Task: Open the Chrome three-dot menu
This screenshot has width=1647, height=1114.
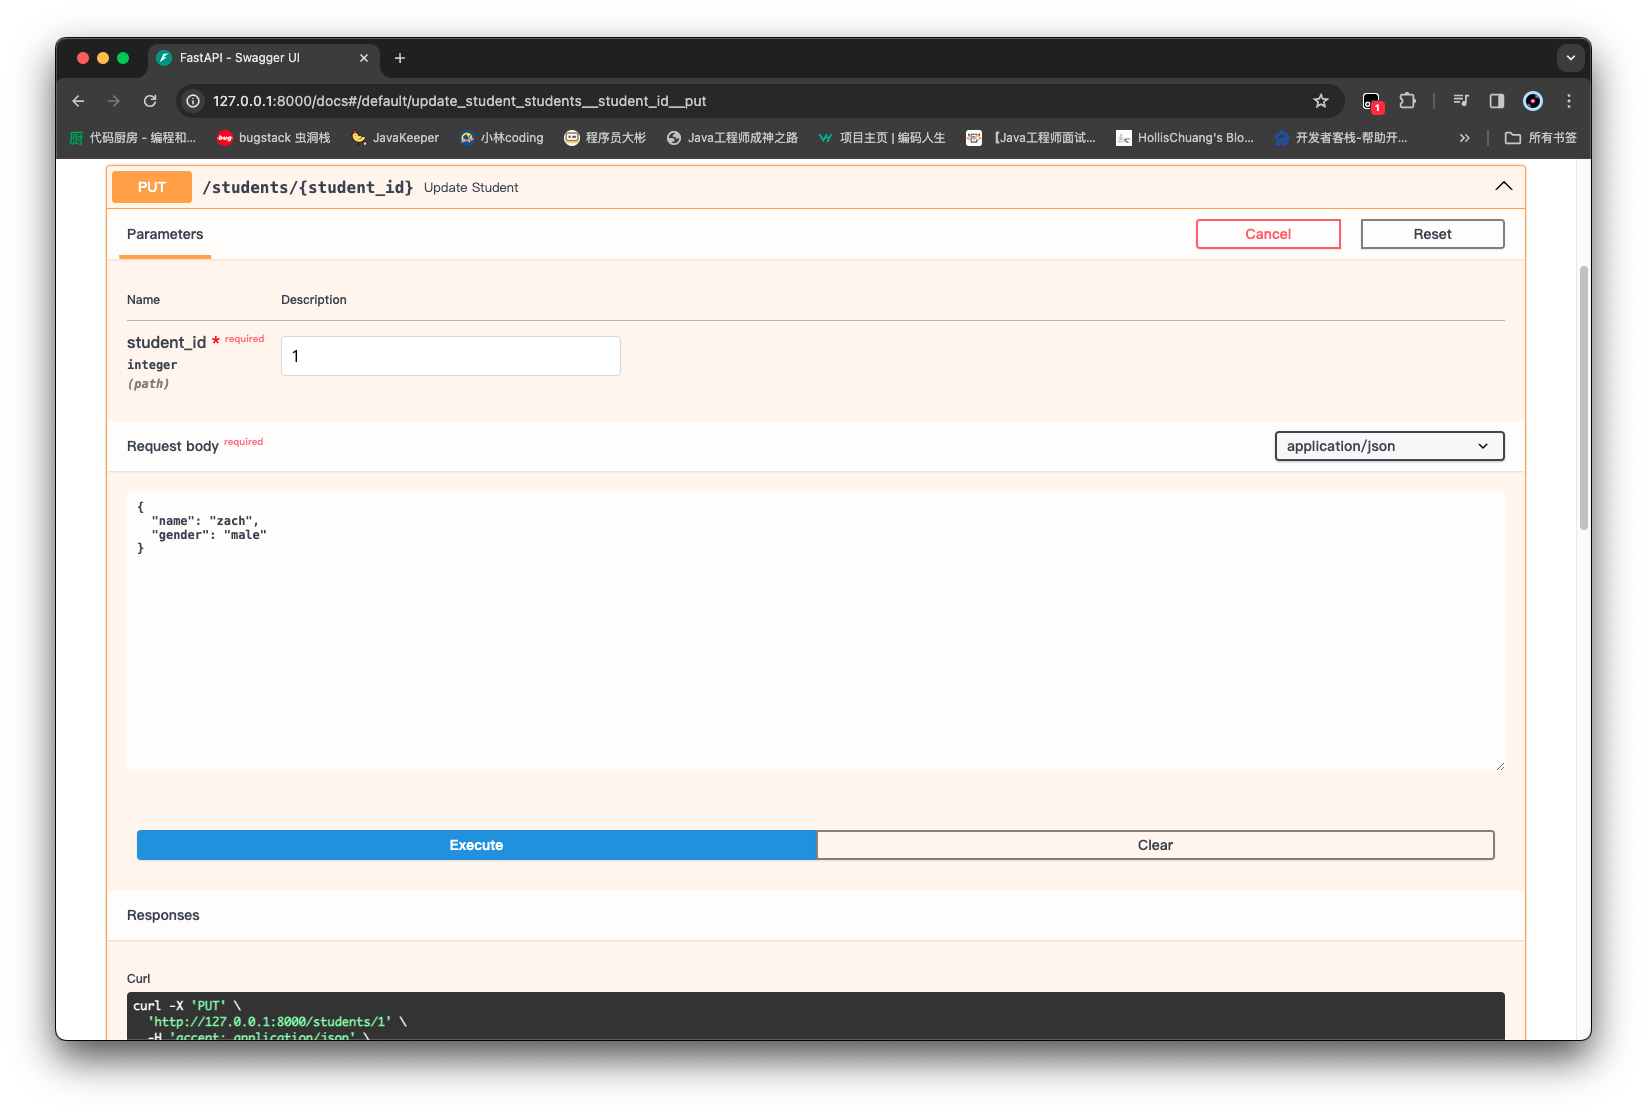Action: point(1569,101)
